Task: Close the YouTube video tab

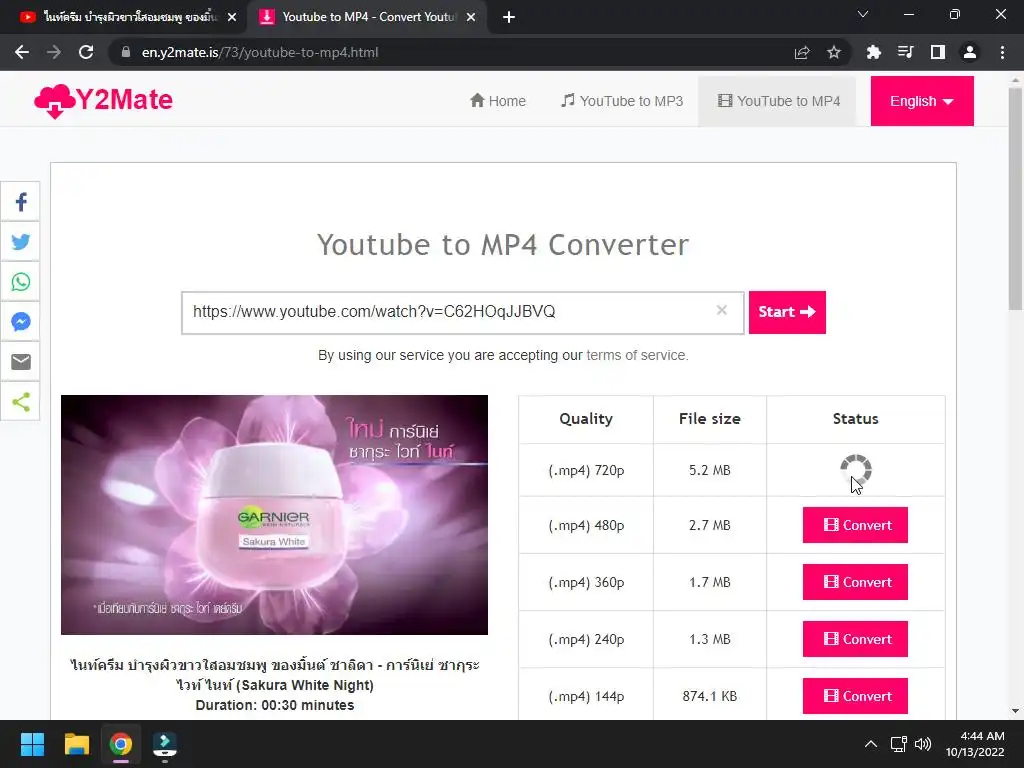Action: tap(232, 17)
